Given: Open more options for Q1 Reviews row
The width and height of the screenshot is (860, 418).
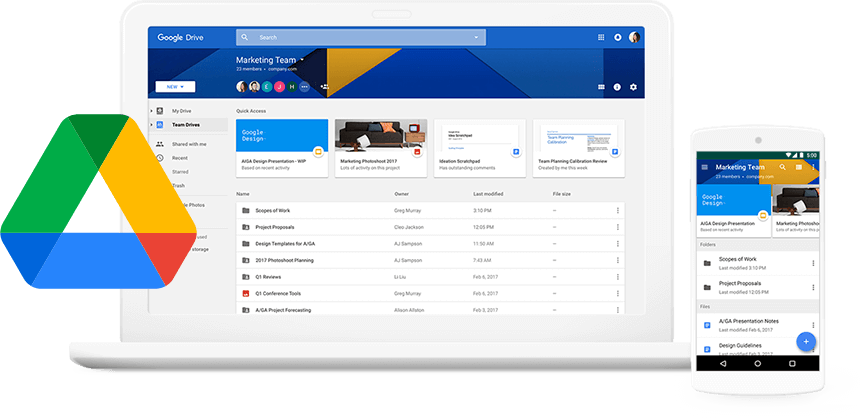Looking at the screenshot, I should [618, 277].
